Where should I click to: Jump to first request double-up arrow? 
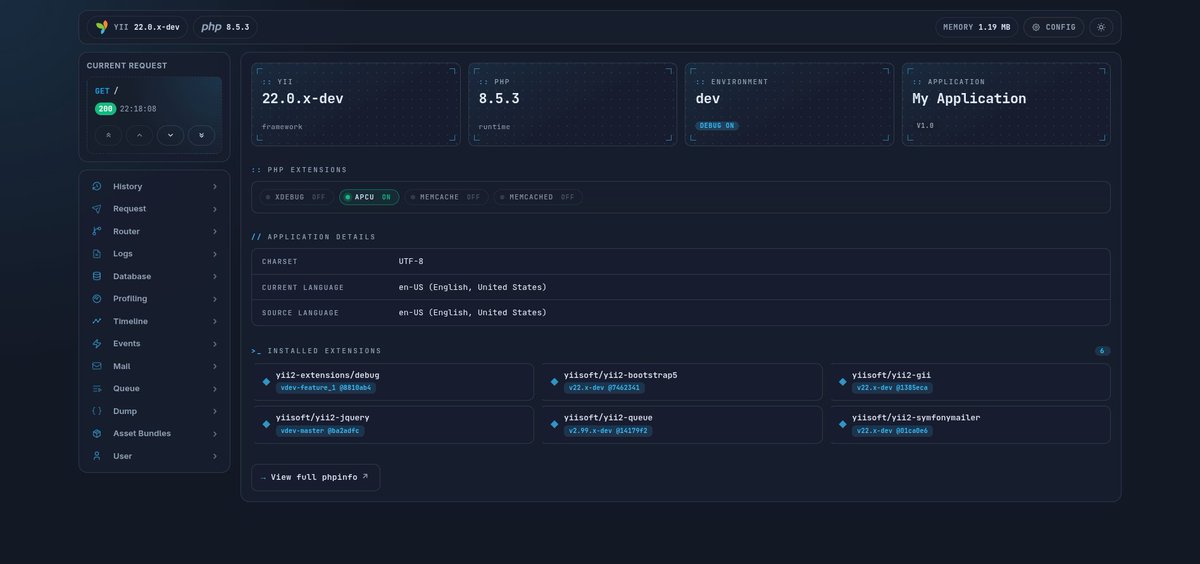point(109,135)
